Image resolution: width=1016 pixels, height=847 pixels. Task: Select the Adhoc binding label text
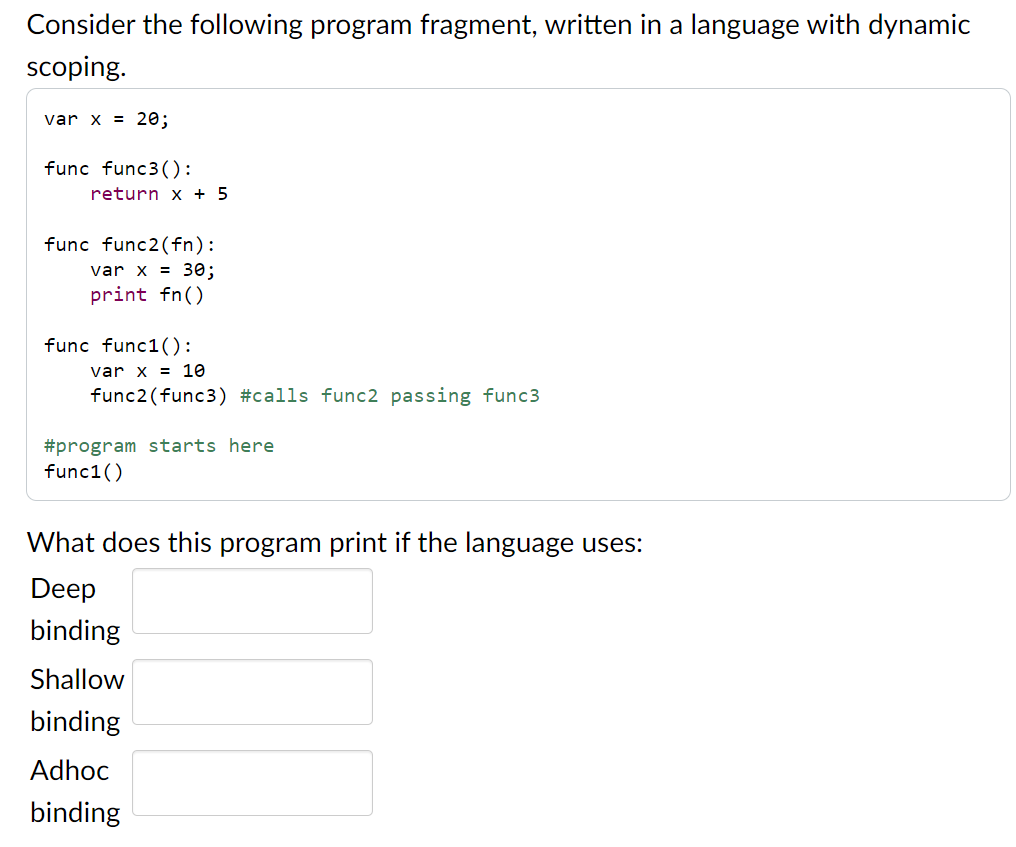[70, 791]
